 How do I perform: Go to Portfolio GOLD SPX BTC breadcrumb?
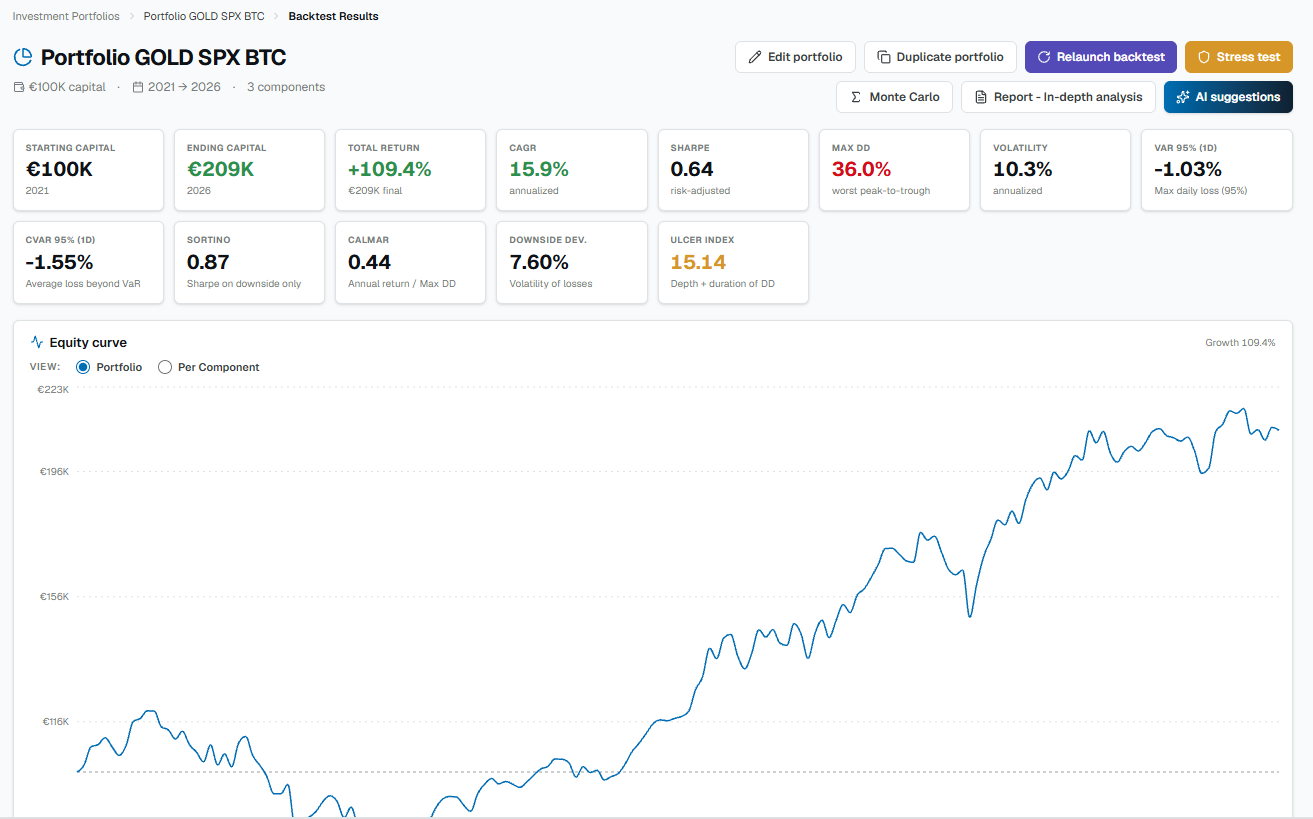[204, 16]
